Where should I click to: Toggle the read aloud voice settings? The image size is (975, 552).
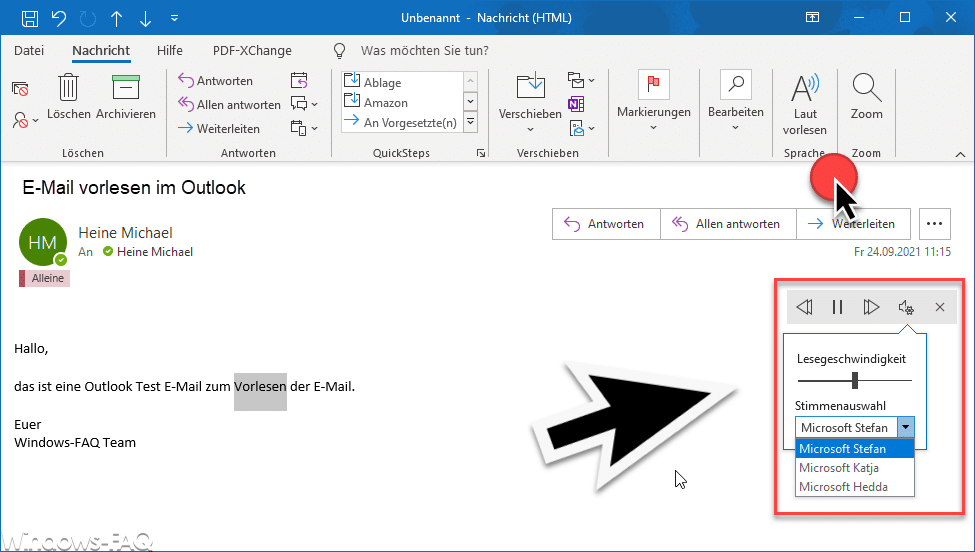tap(906, 307)
